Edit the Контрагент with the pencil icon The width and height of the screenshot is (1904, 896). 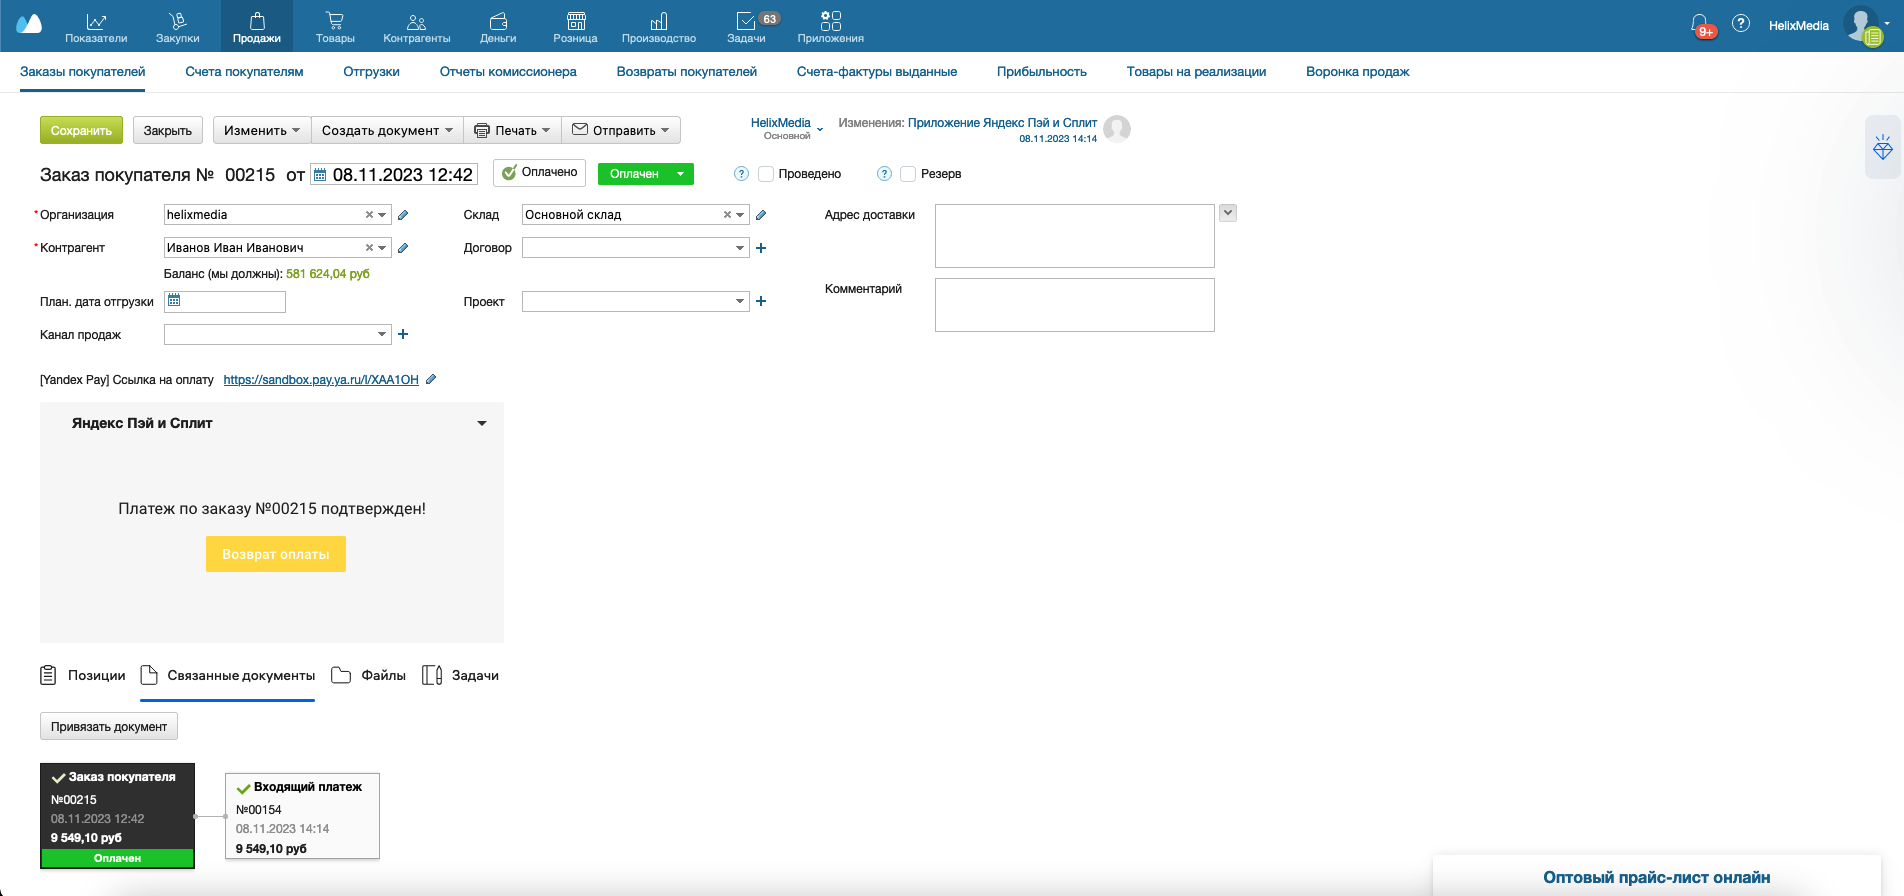tap(403, 248)
